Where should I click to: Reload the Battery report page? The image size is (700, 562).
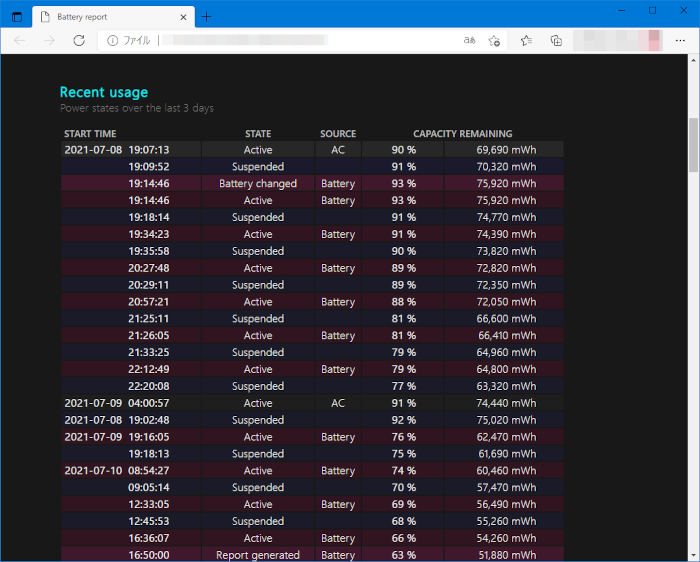[79, 40]
